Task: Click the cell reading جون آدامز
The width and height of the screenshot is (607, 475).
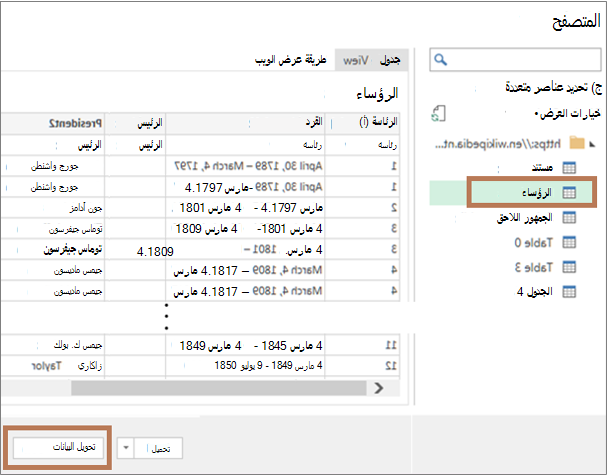Action: tap(53, 208)
